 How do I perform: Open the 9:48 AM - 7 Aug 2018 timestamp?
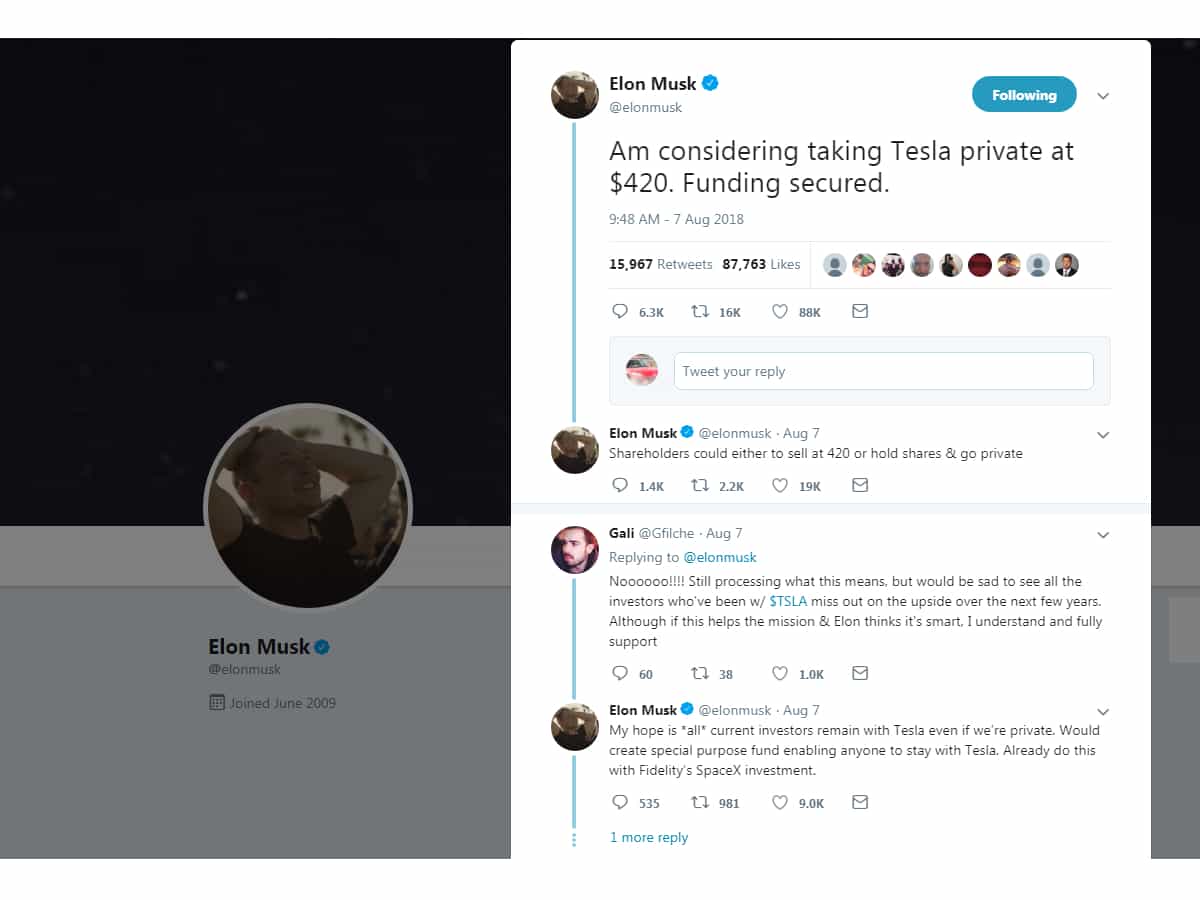[x=676, y=219]
